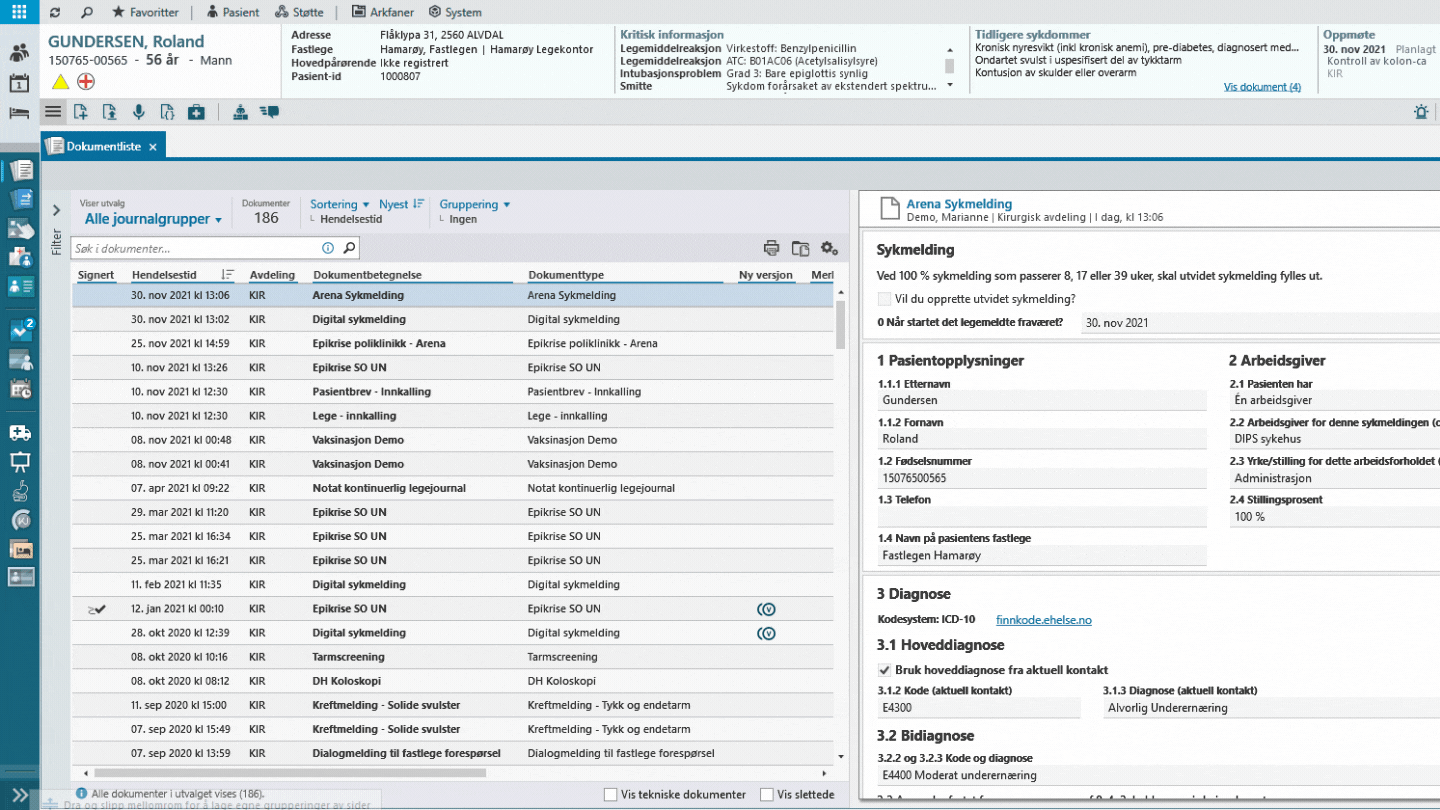The height and width of the screenshot is (810, 1440).
Task: Click the ambulance icon in left sidebar
Action: [19, 433]
